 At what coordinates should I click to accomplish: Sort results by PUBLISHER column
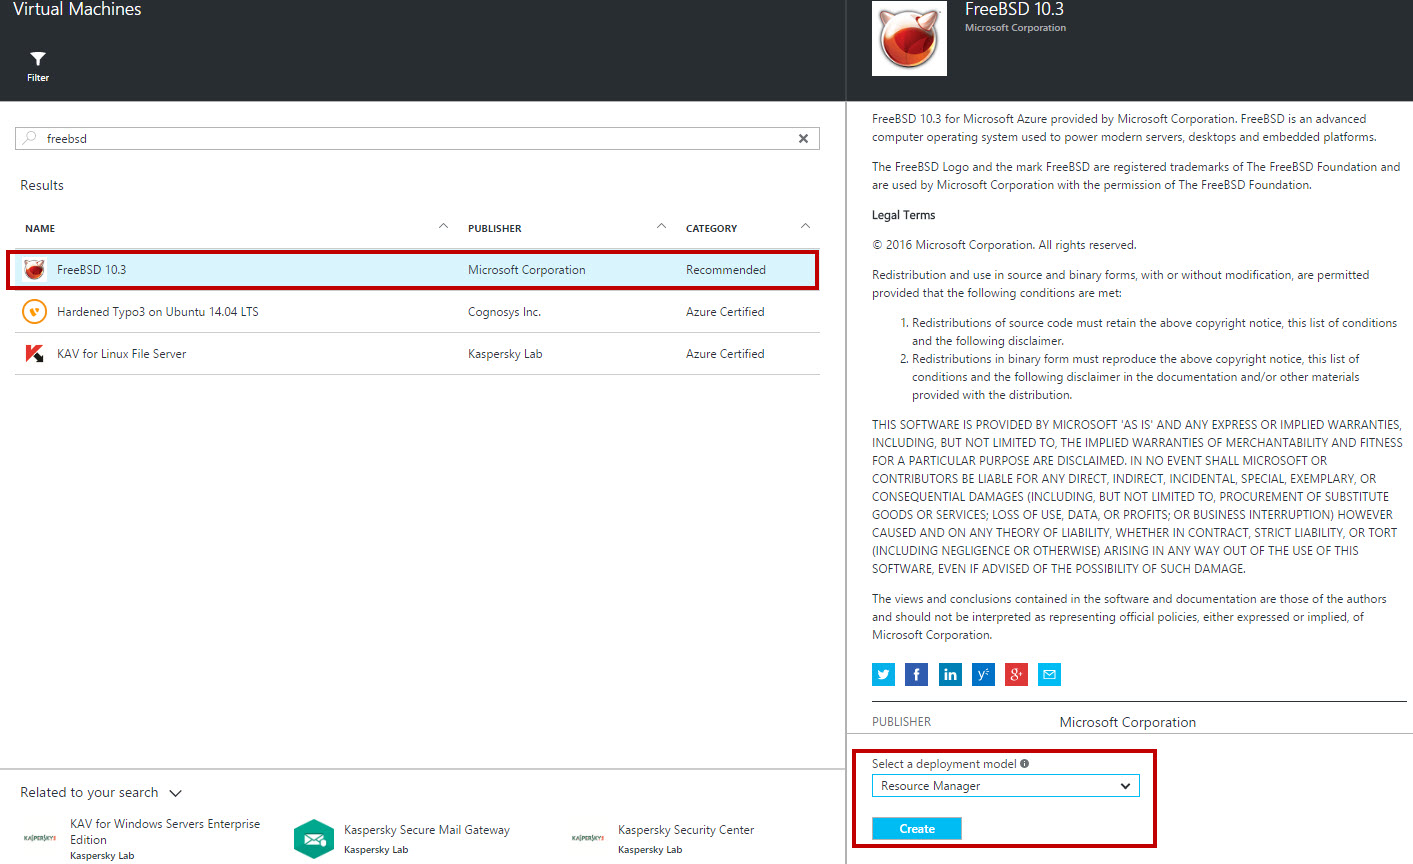495,229
